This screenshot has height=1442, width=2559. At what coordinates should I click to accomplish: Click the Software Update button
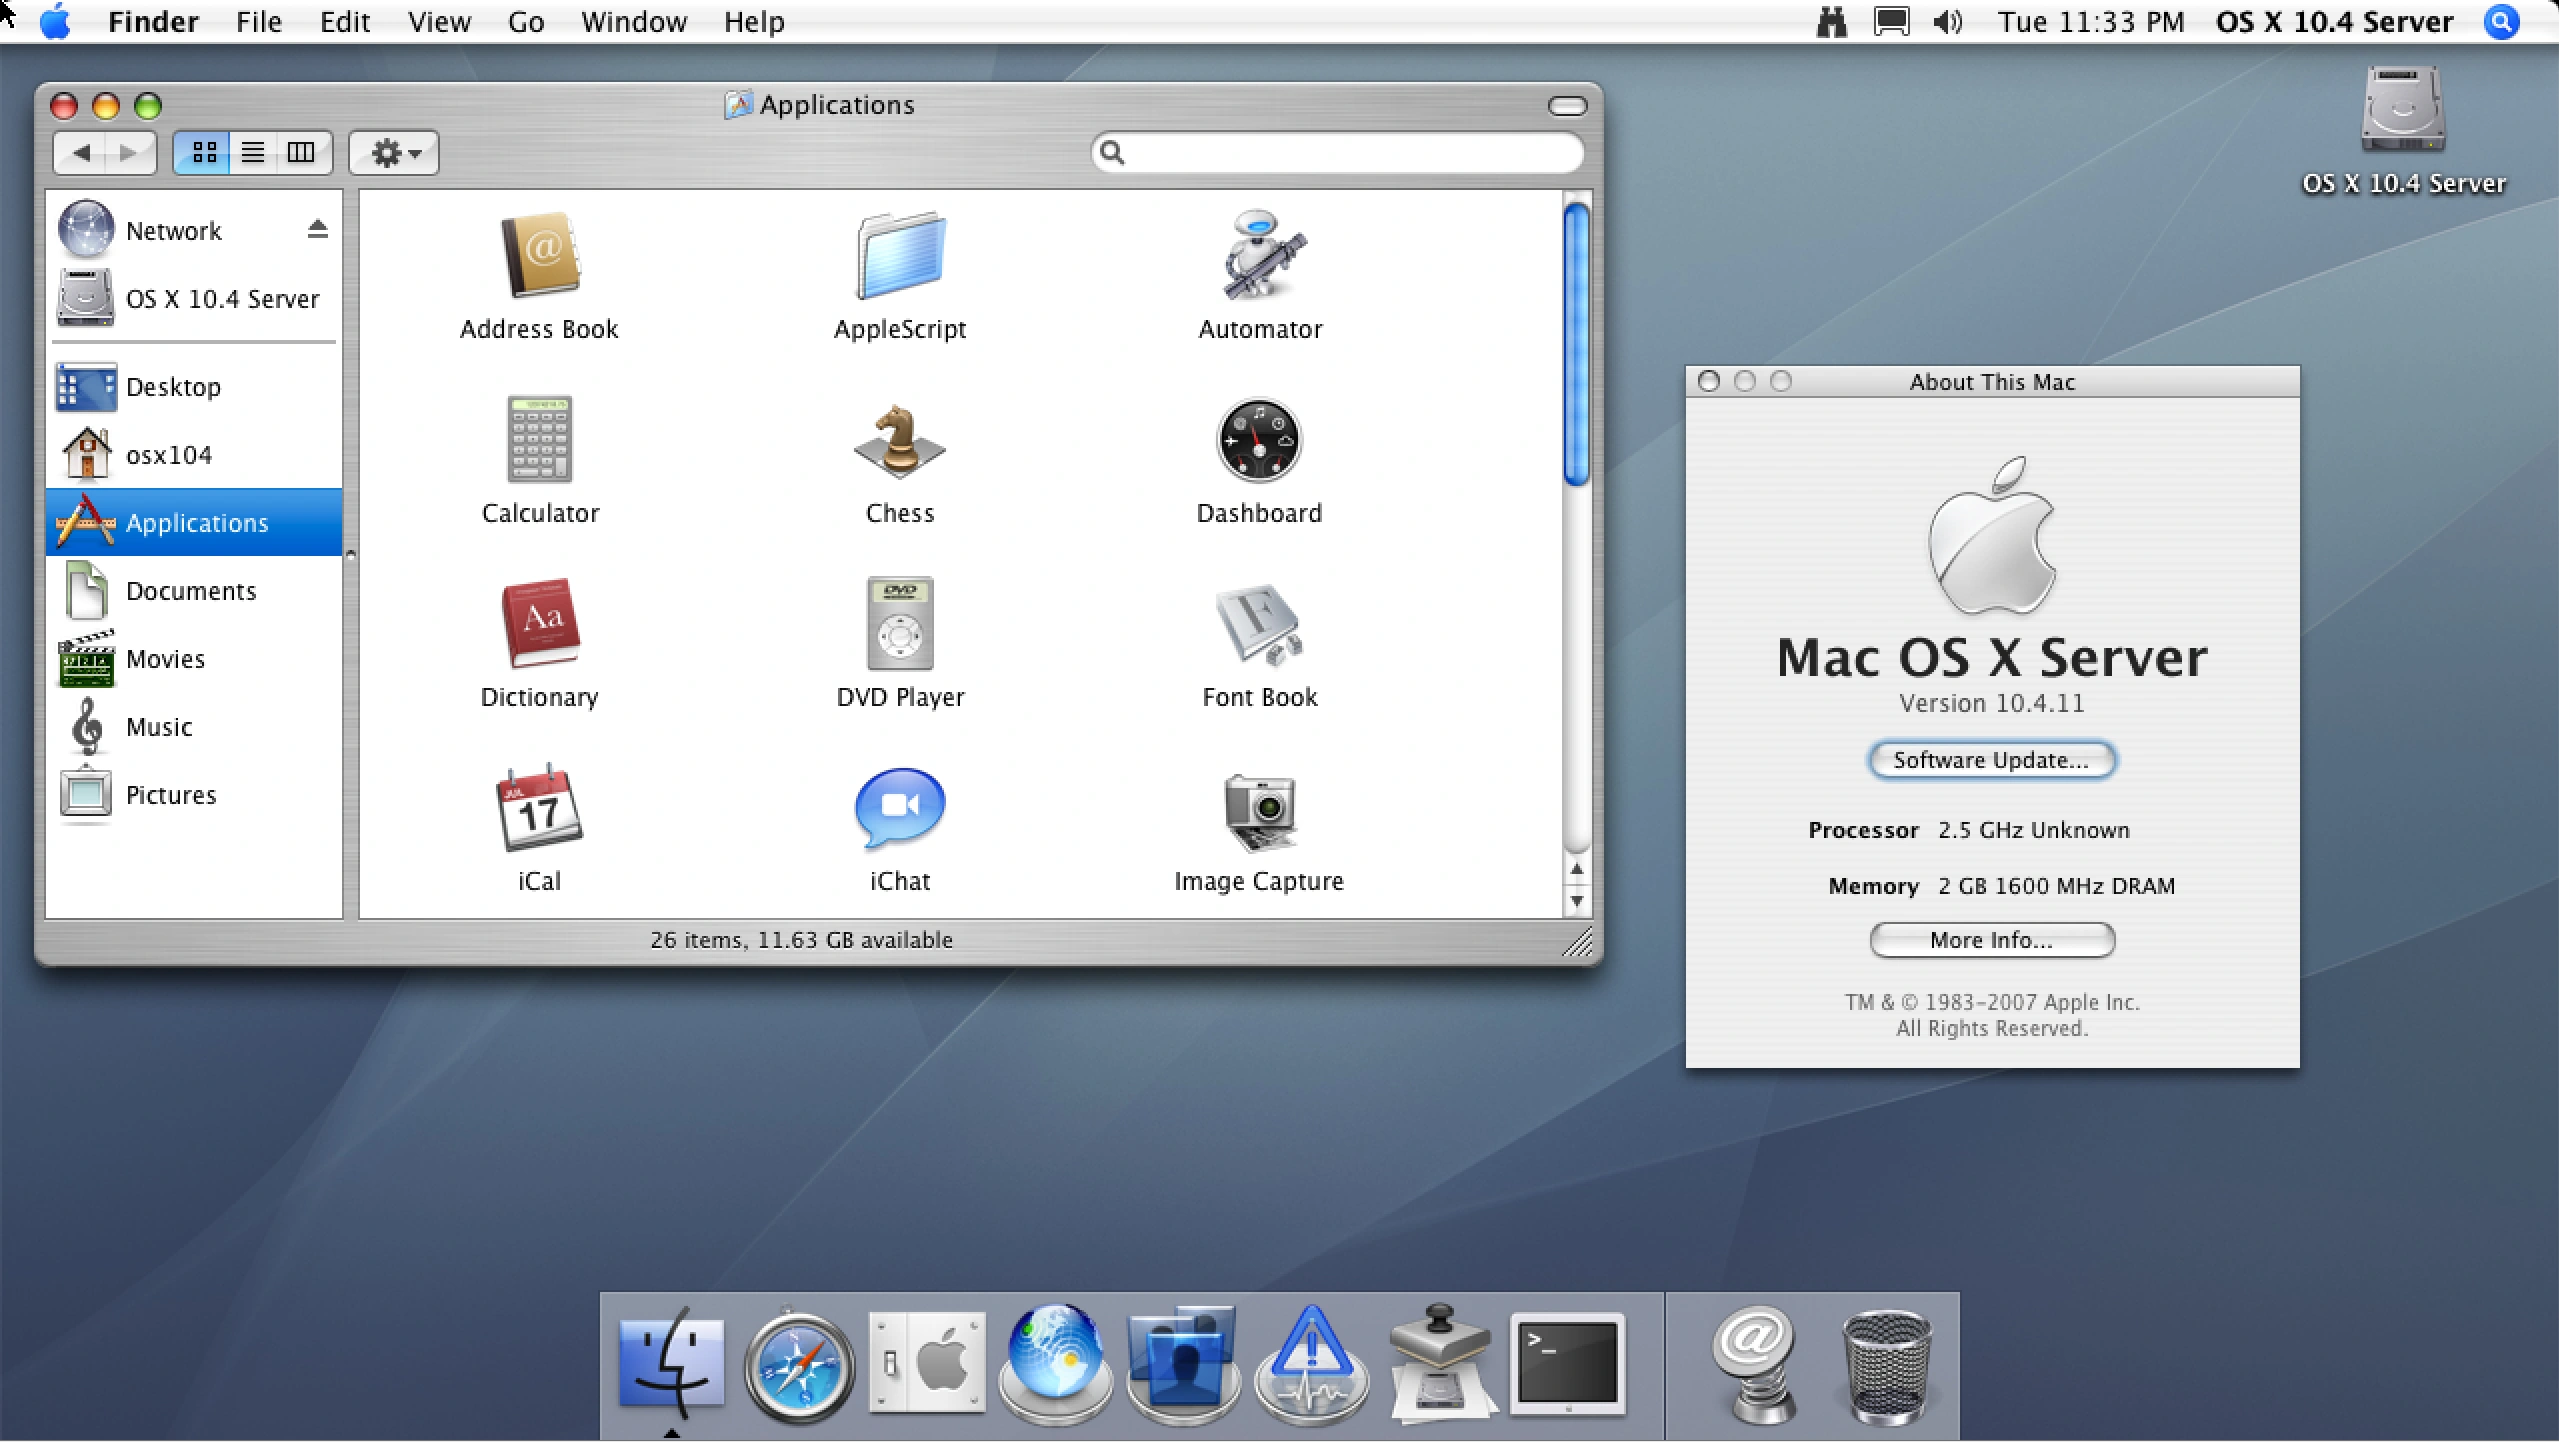click(1989, 760)
